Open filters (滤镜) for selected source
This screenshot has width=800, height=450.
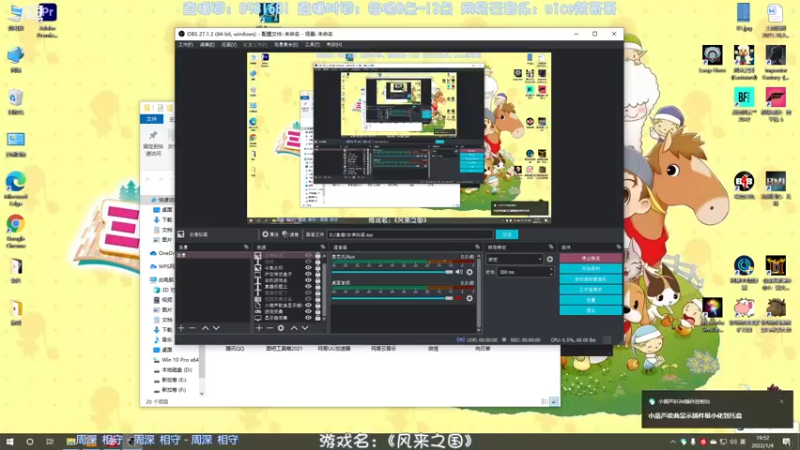(291, 234)
